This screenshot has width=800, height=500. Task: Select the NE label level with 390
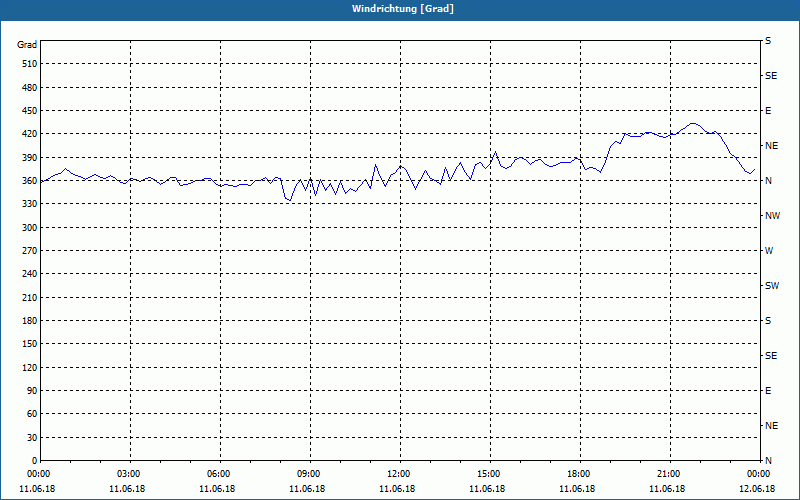point(771,146)
